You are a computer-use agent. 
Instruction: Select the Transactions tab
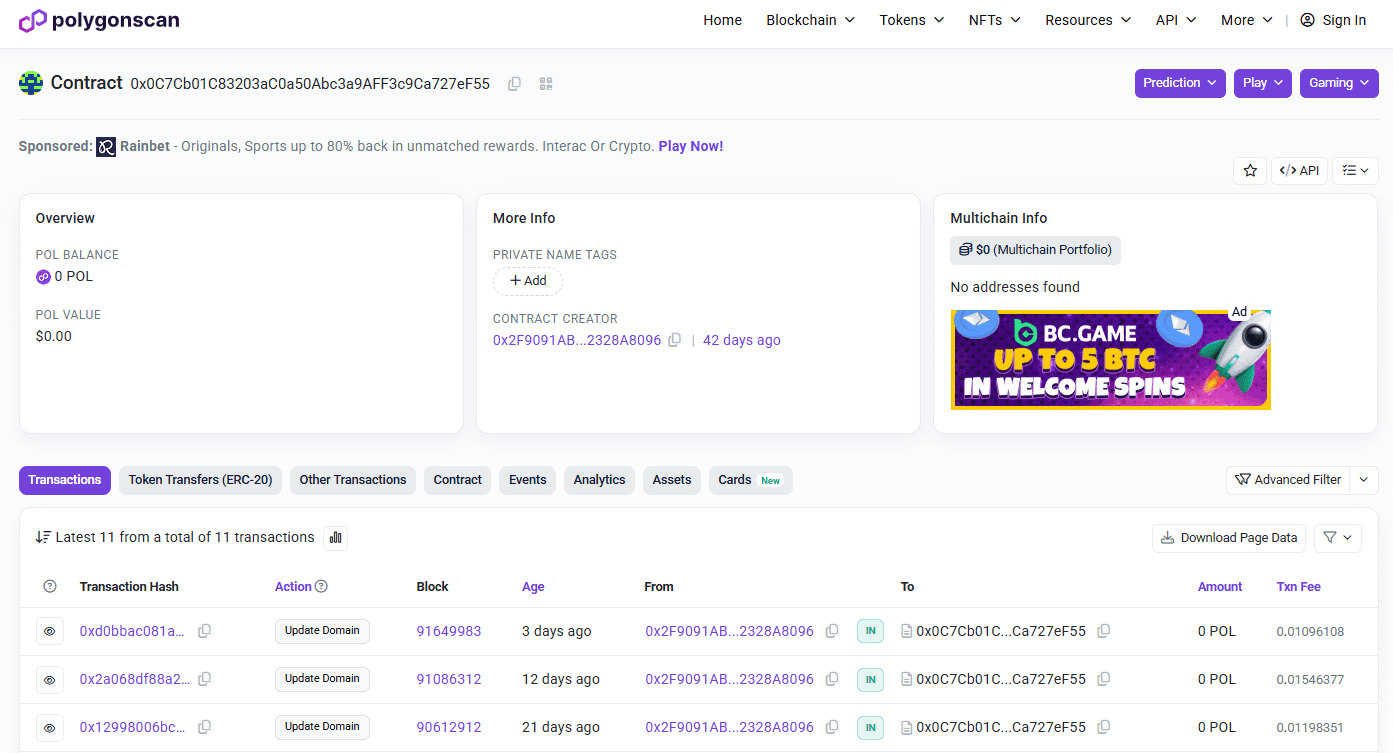[65, 480]
